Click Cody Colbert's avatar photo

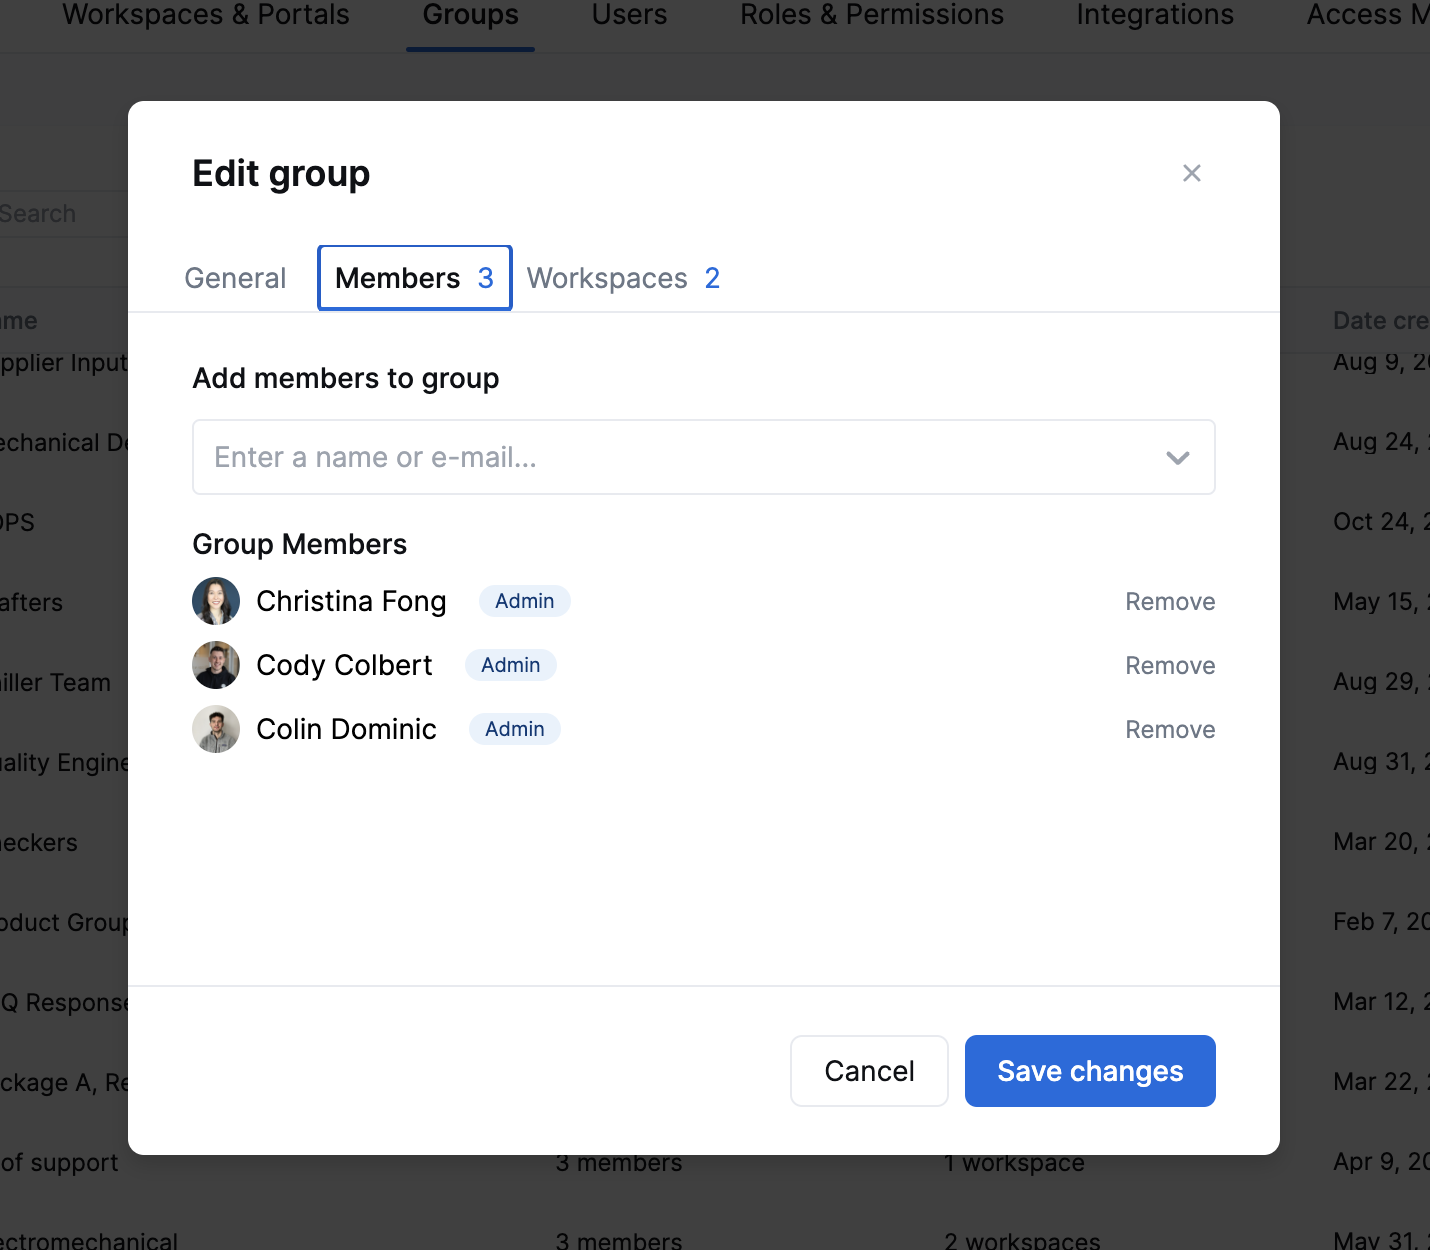coord(216,665)
